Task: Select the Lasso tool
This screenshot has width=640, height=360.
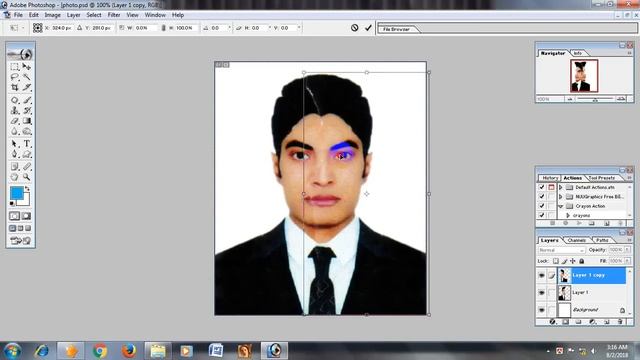Action: click(15, 77)
